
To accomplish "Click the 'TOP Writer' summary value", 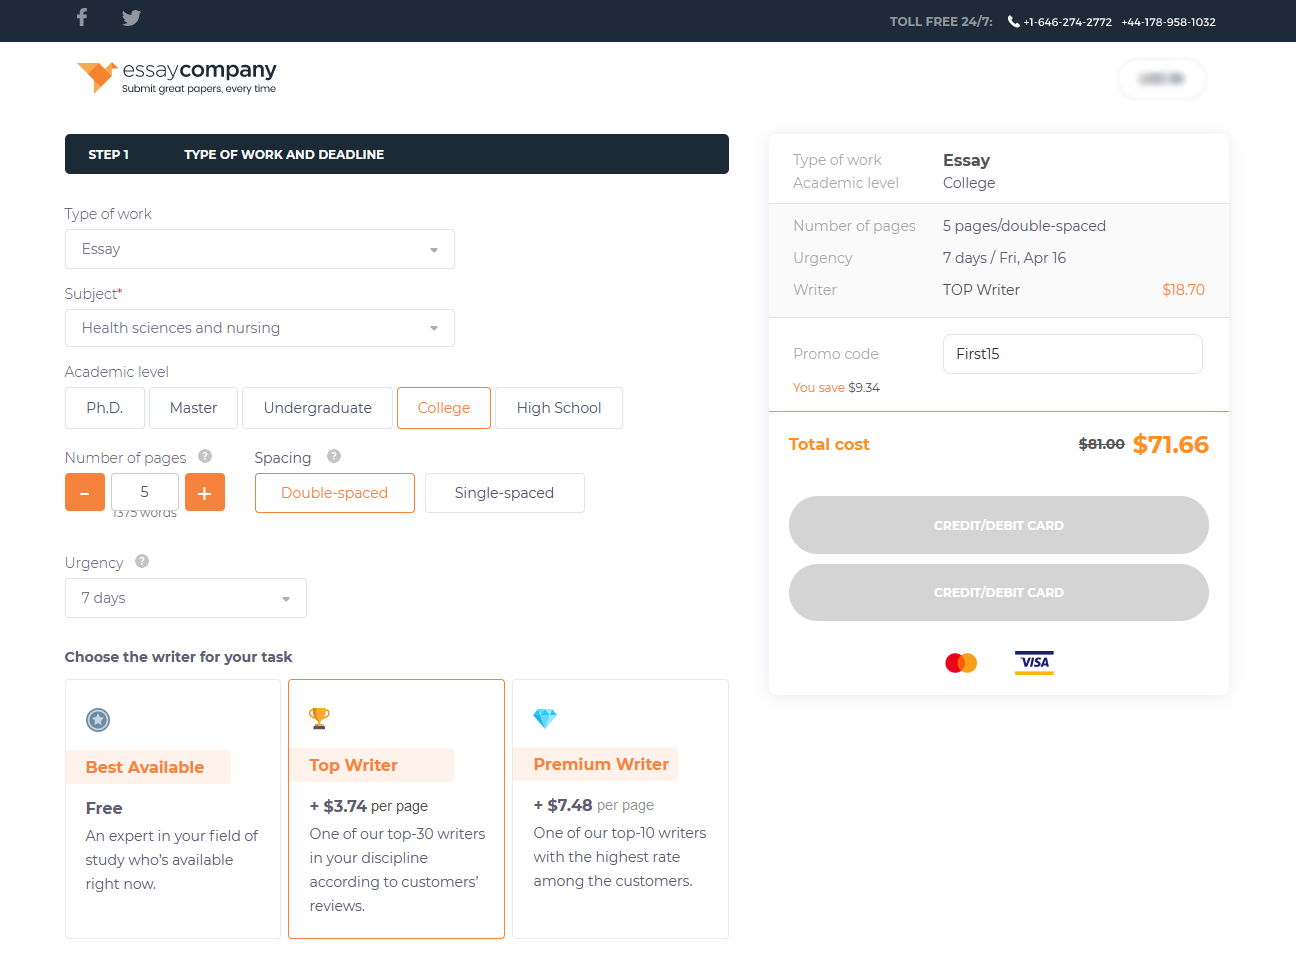I will point(981,290).
